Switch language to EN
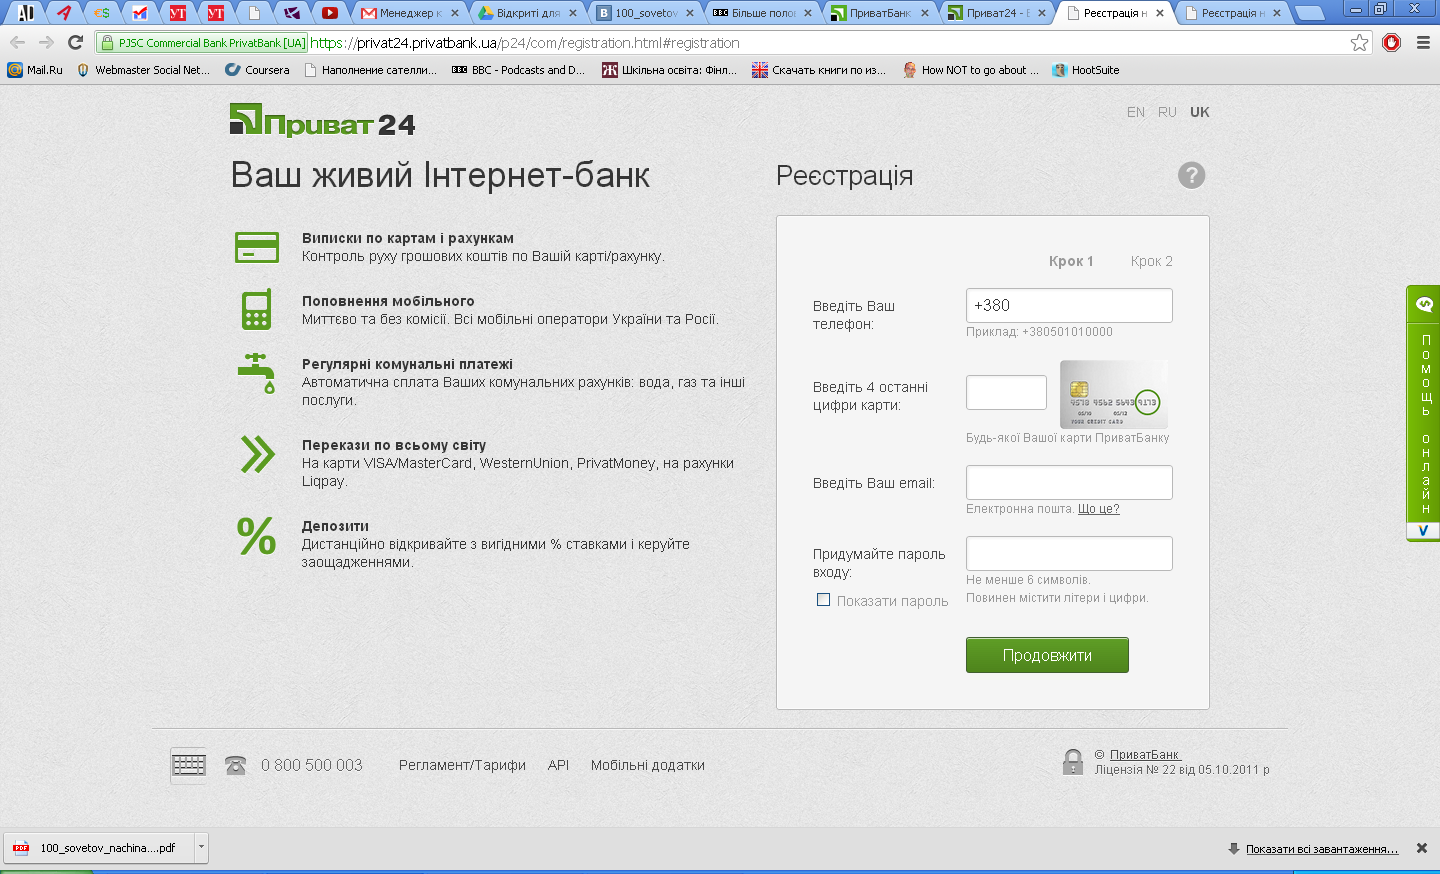Screen dimensions: 1440x874 (1136, 112)
